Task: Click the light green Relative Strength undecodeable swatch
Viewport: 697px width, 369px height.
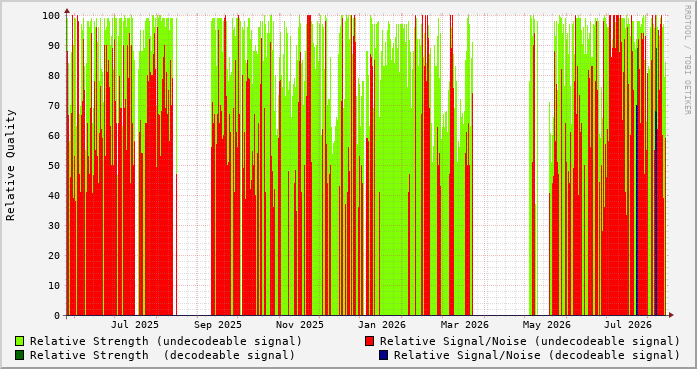Action: (x=20, y=341)
